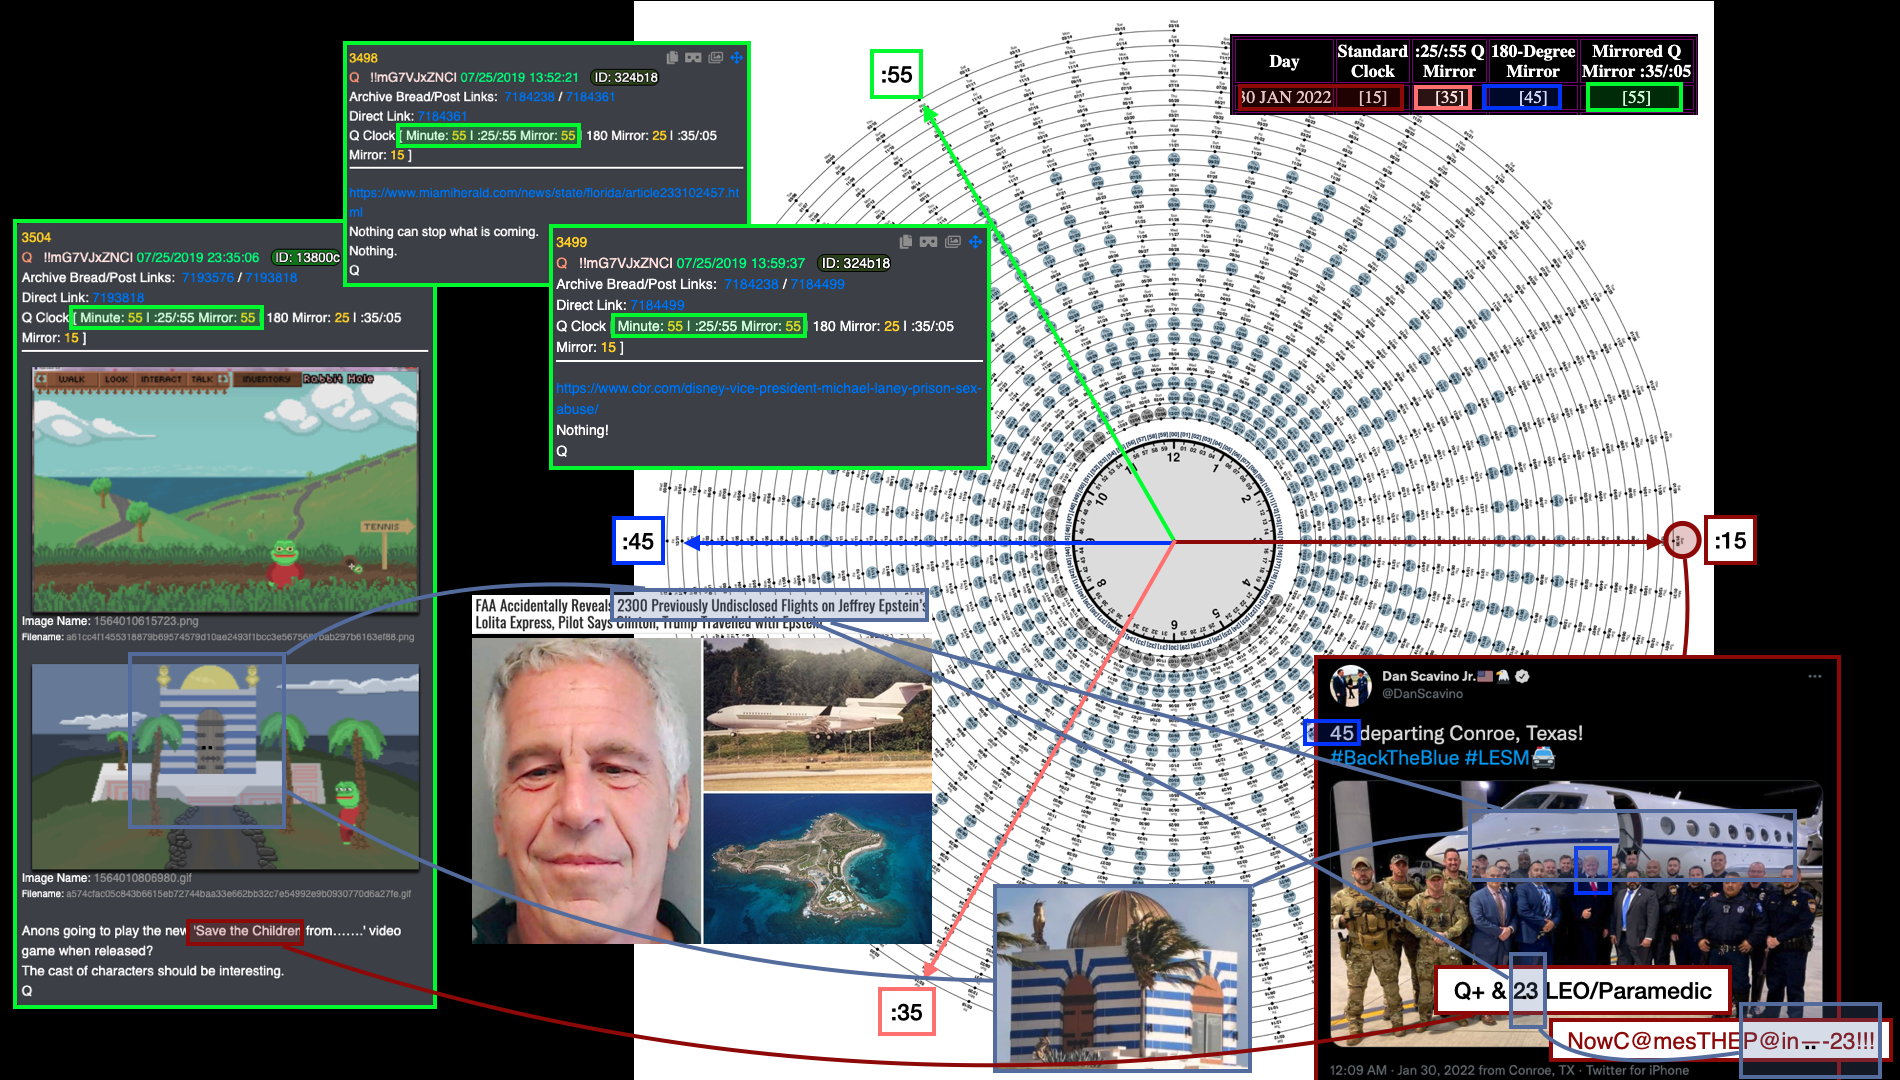
Task: Click the ID: 324b18 badge on post 3498
Action: click(x=625, y=77)
